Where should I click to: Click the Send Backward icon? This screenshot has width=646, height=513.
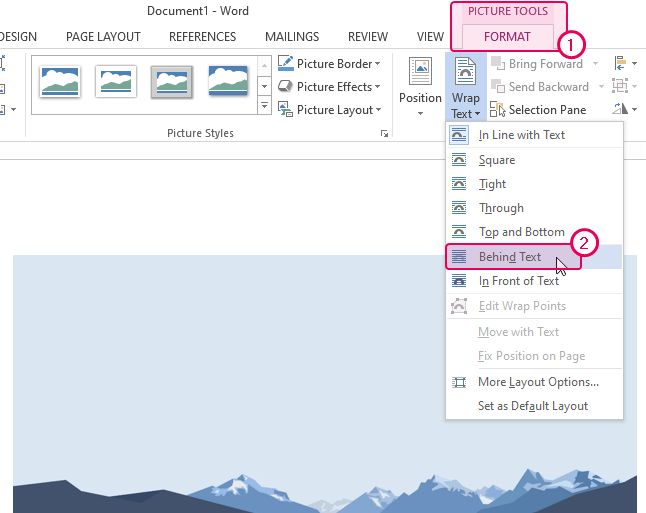click(x=498, y=86)
